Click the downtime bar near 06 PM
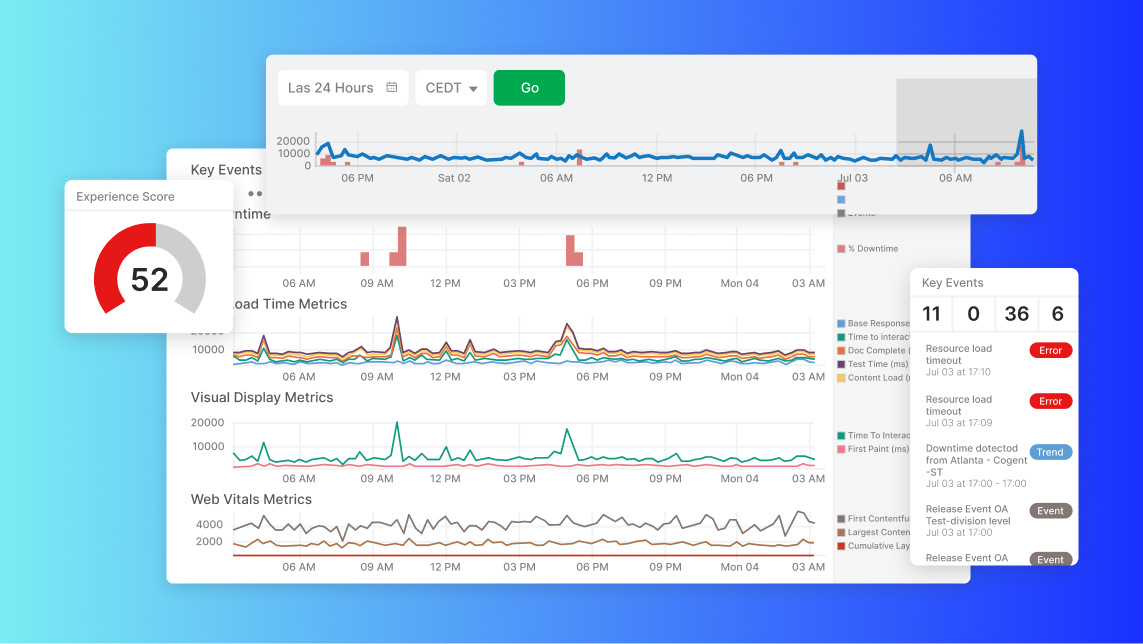1143x644 pixels. [x=571, y=250]
